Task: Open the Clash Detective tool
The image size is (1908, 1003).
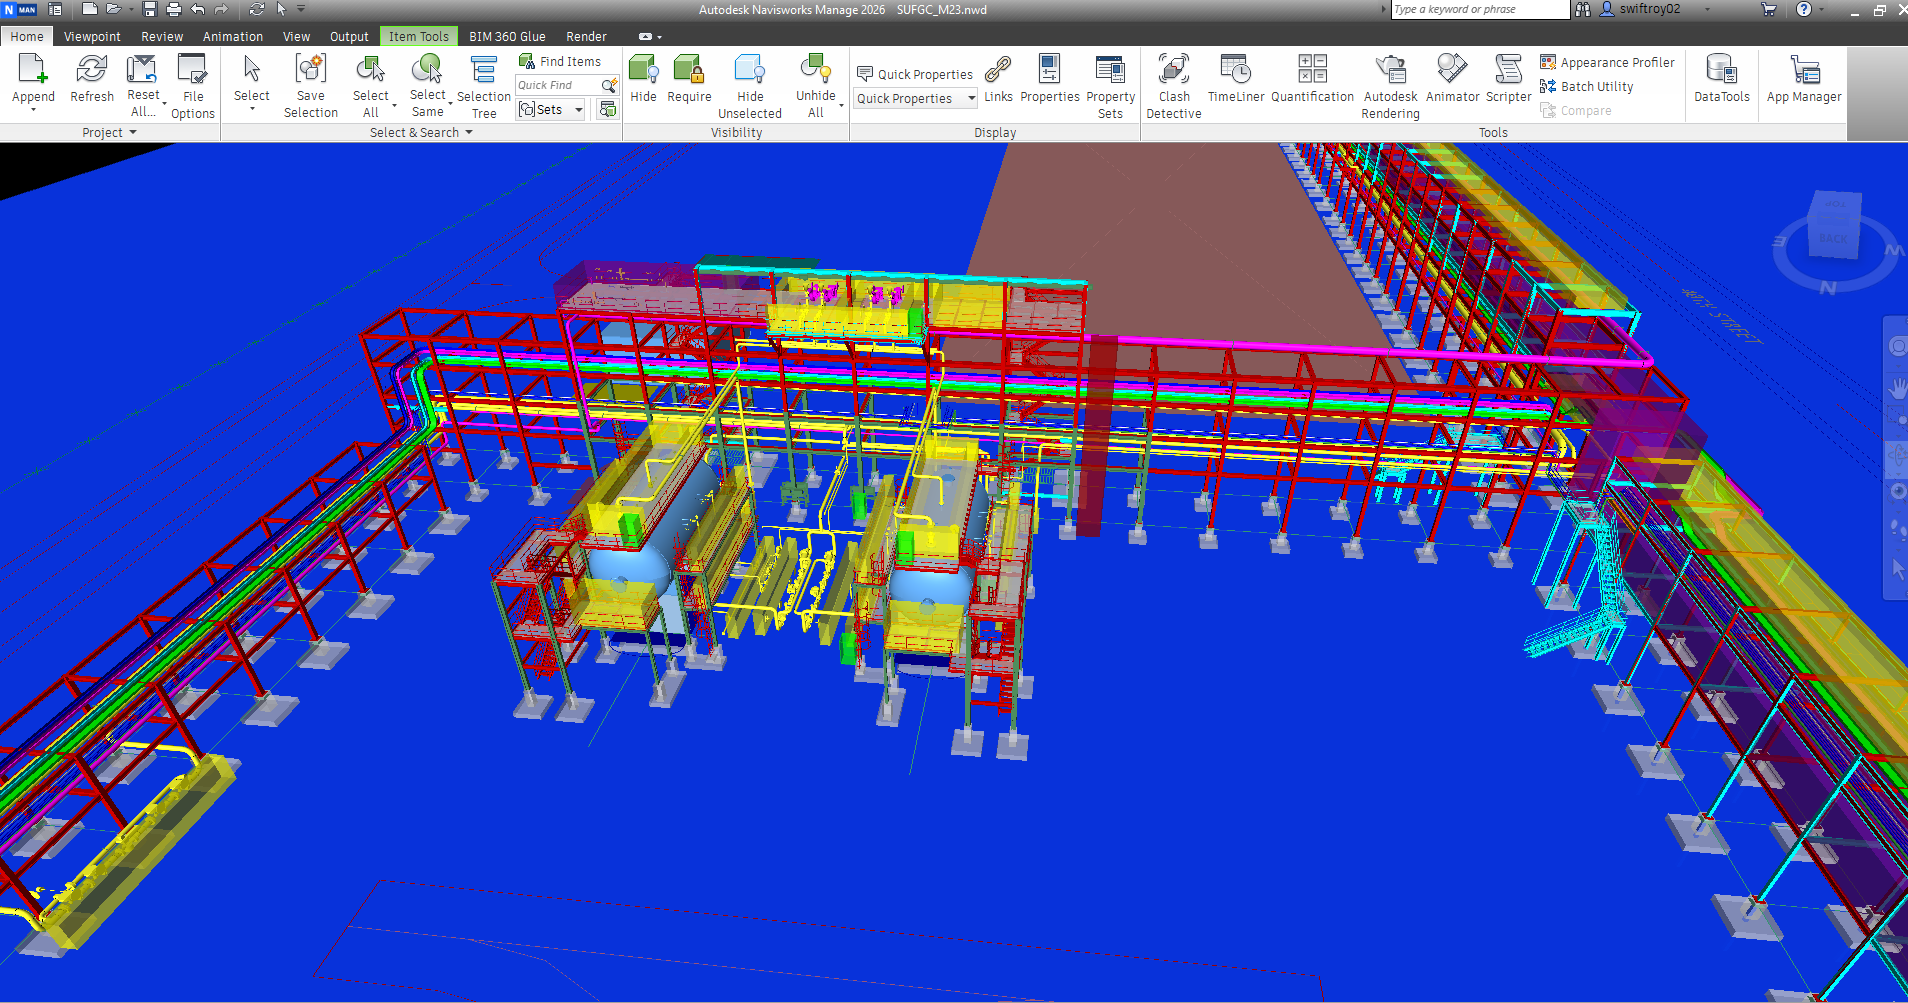Action: click(x=1173, y=85)
